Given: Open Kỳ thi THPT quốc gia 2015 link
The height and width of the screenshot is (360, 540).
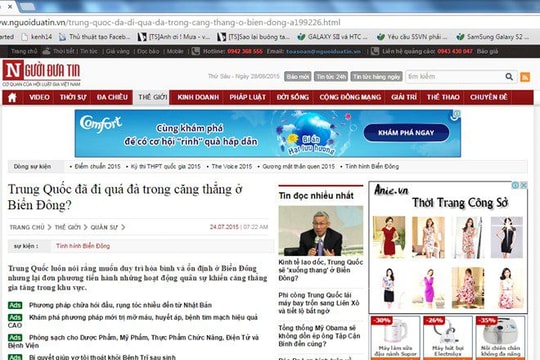Looking at the screenshot, I should tap(166, 166).
